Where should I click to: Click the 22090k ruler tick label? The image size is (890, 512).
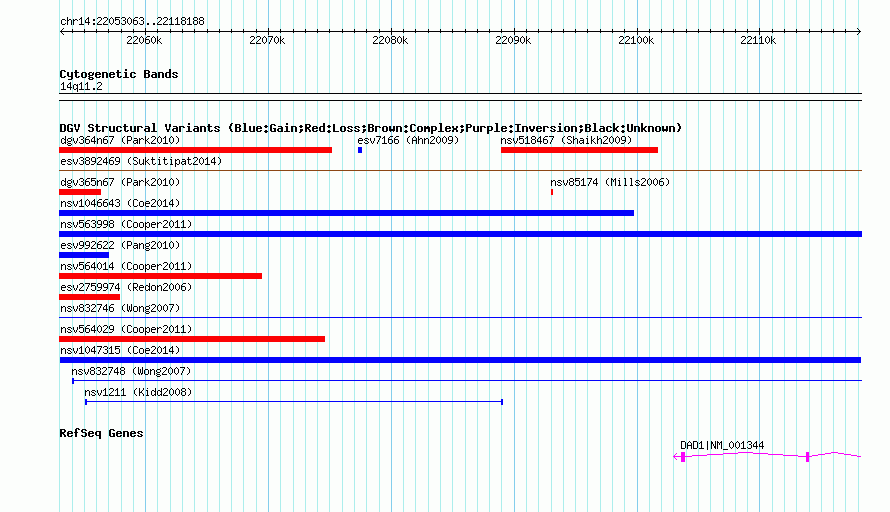point(513,40)
